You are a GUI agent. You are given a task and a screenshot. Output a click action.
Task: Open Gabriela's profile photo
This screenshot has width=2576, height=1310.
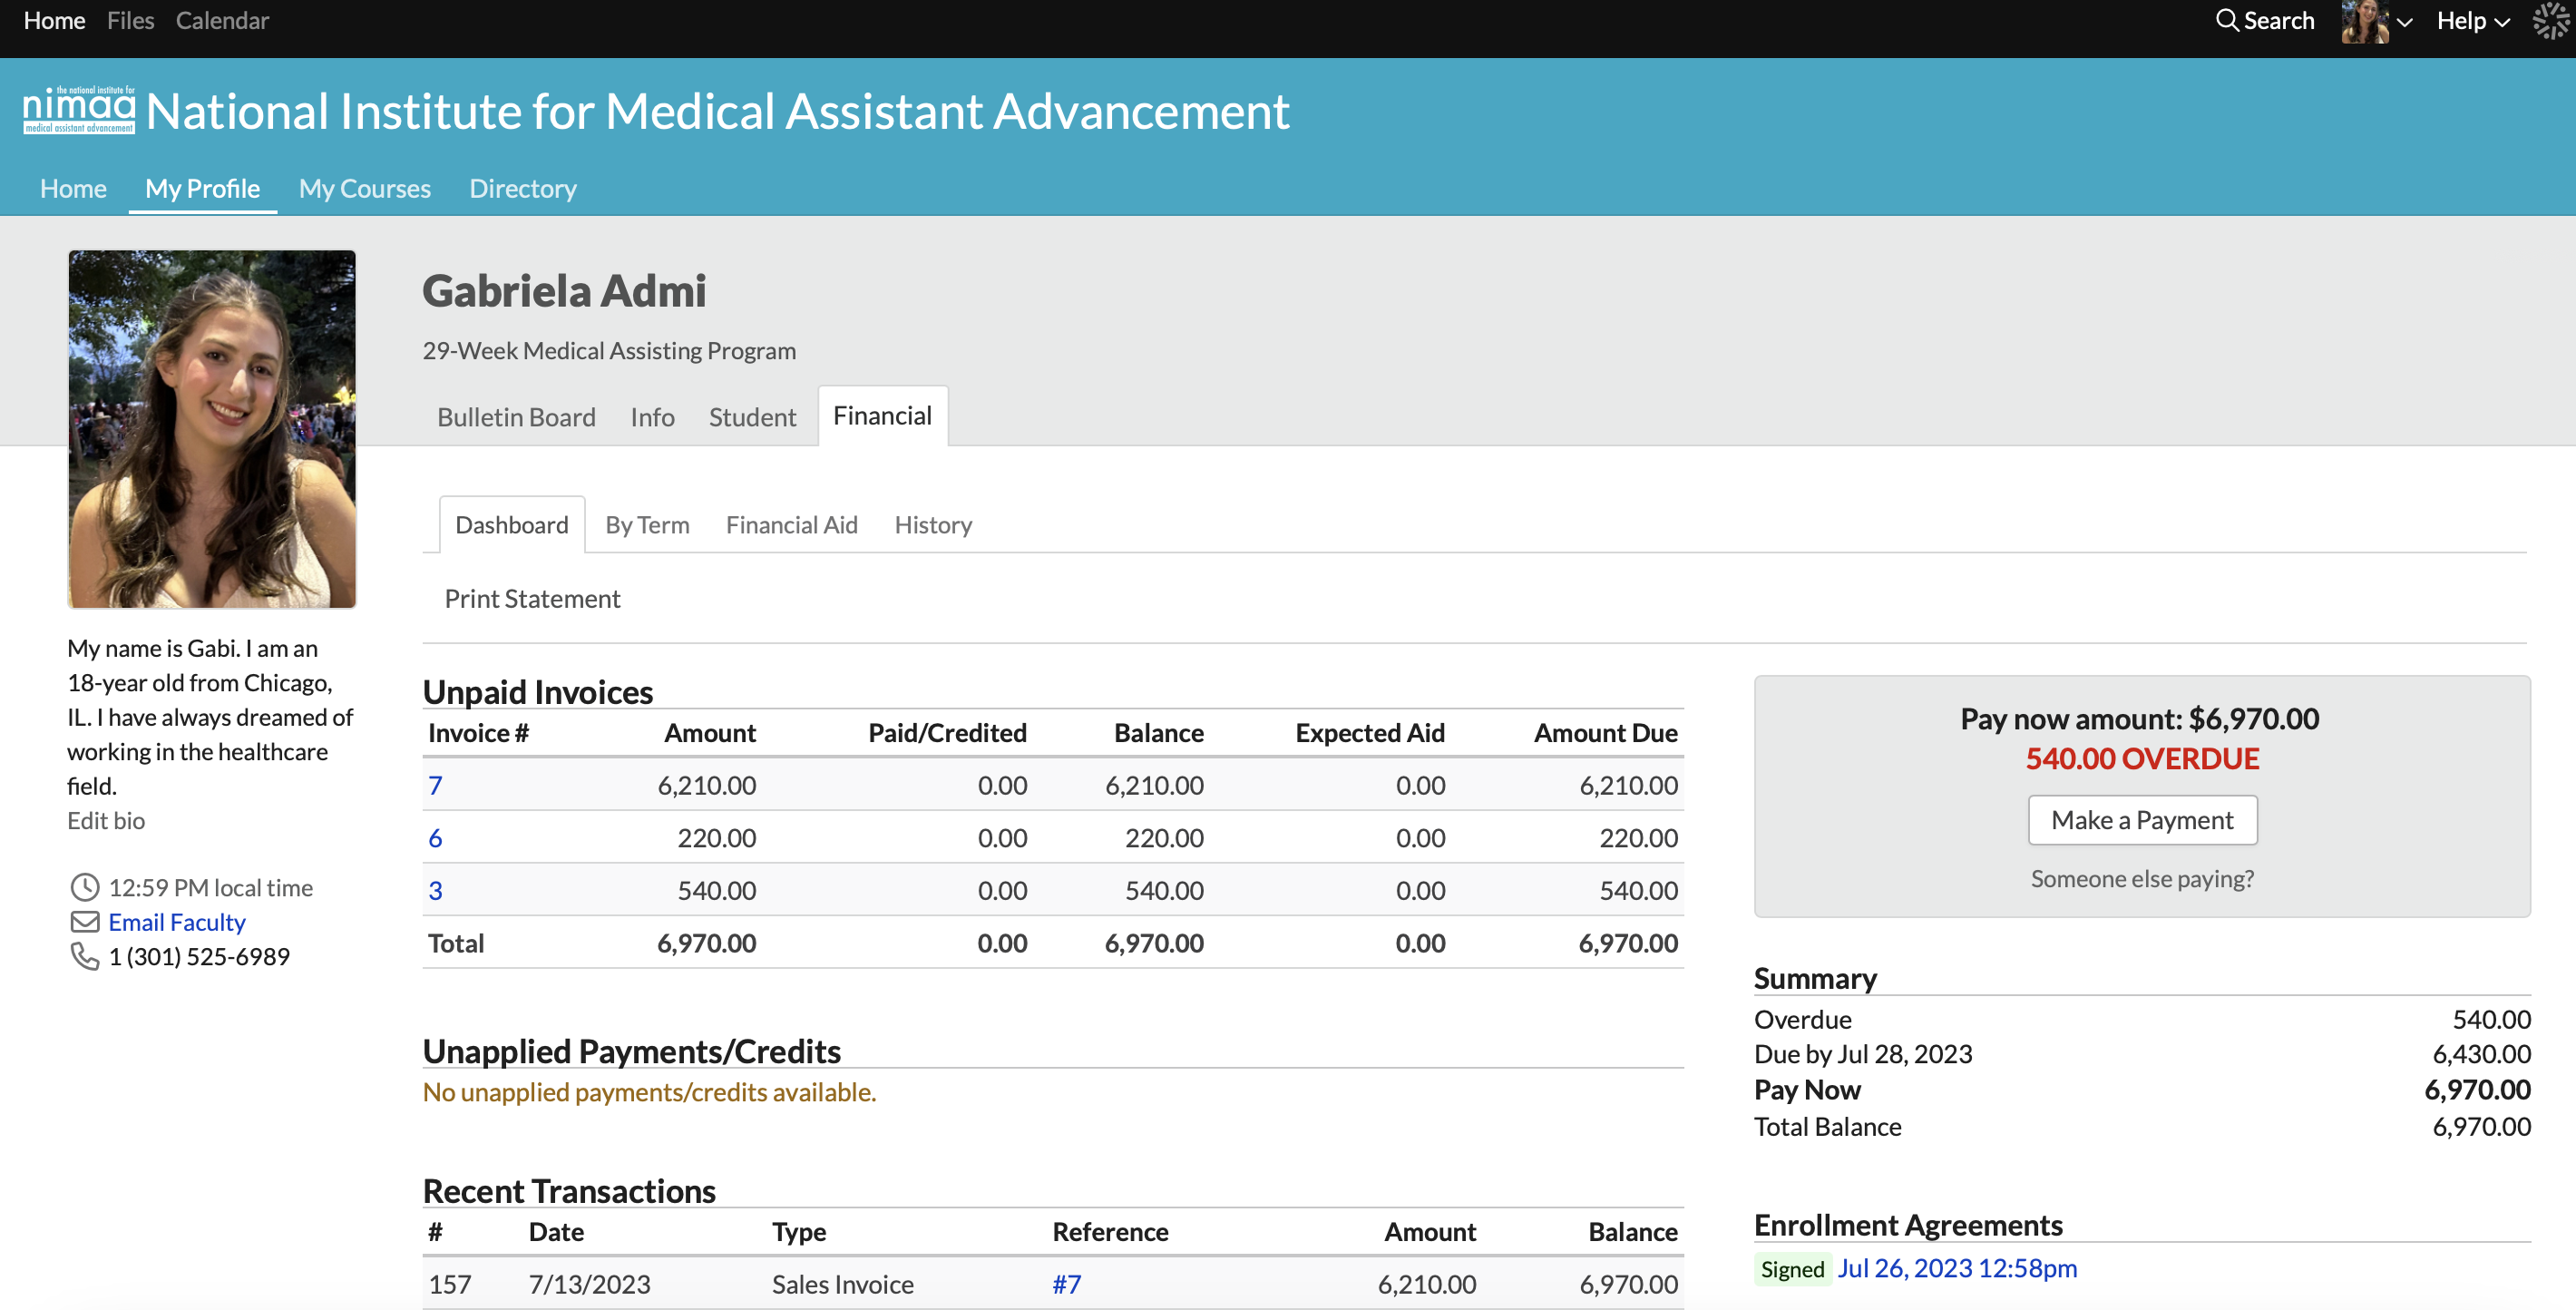[212, 429]
